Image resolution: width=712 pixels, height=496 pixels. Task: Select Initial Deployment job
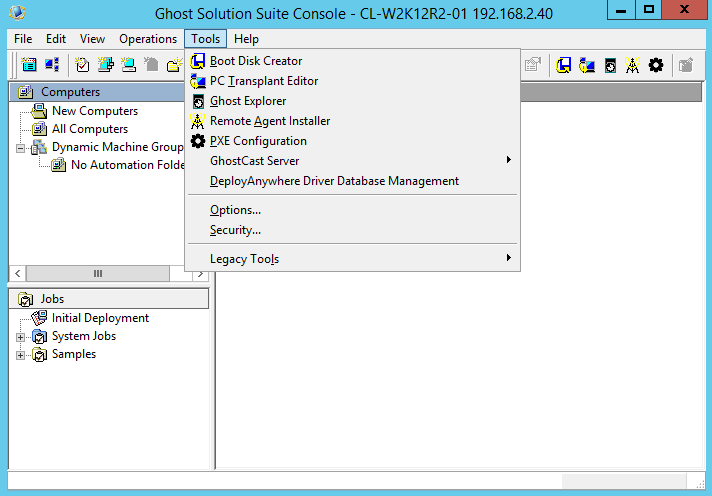tap(100, 318)
